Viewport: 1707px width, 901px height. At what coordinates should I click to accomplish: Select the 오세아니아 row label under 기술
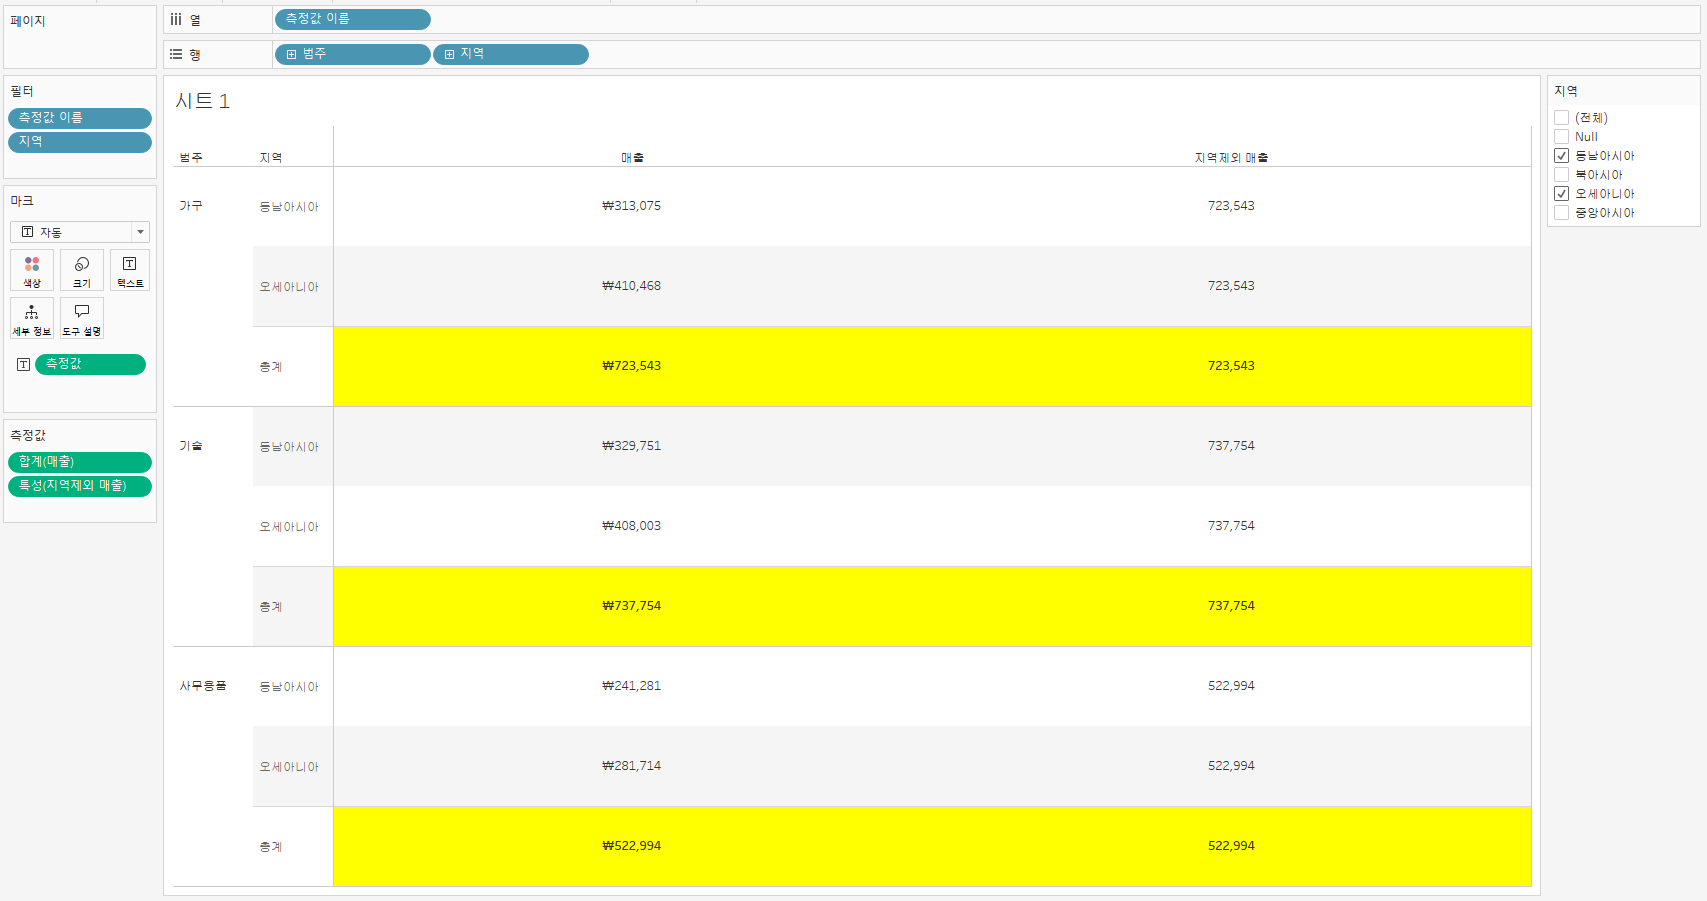(289, 527)
